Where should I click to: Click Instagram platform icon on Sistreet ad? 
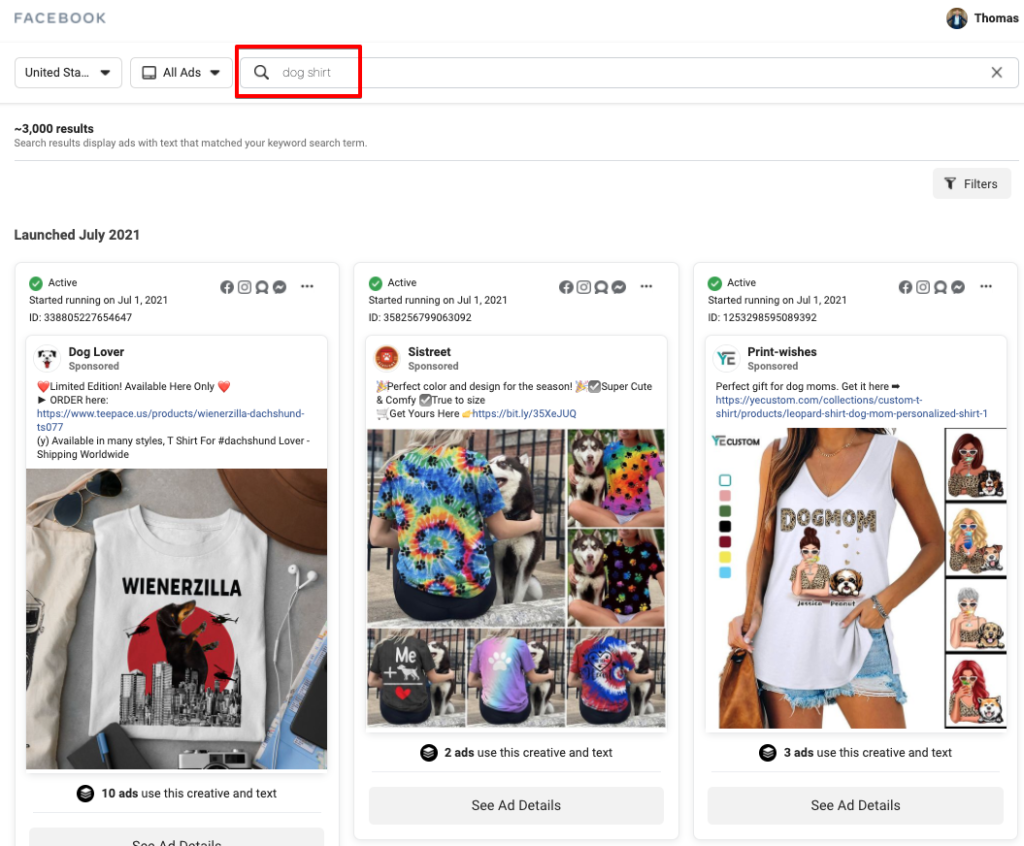click(x=584, y=287)
